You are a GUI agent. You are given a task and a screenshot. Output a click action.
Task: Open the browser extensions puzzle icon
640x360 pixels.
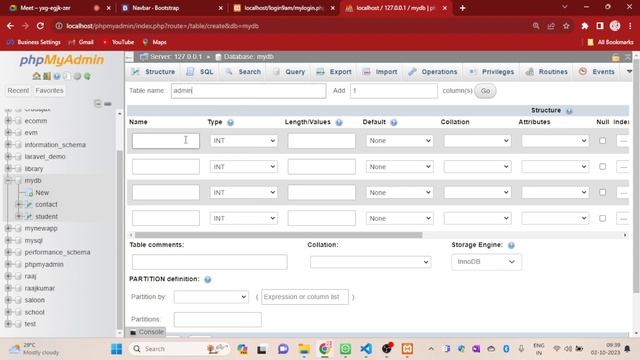click(x=584, y=26)
